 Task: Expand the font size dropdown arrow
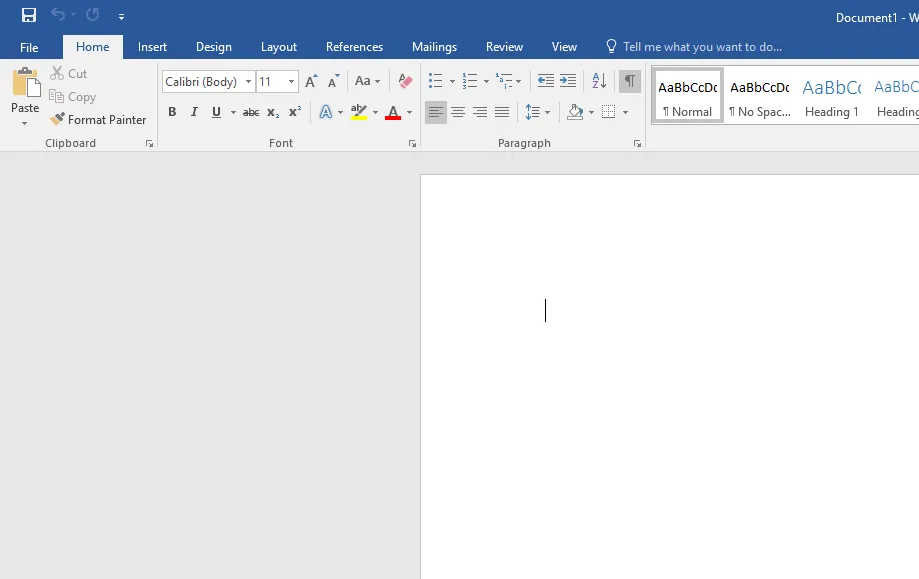(291, 81)
